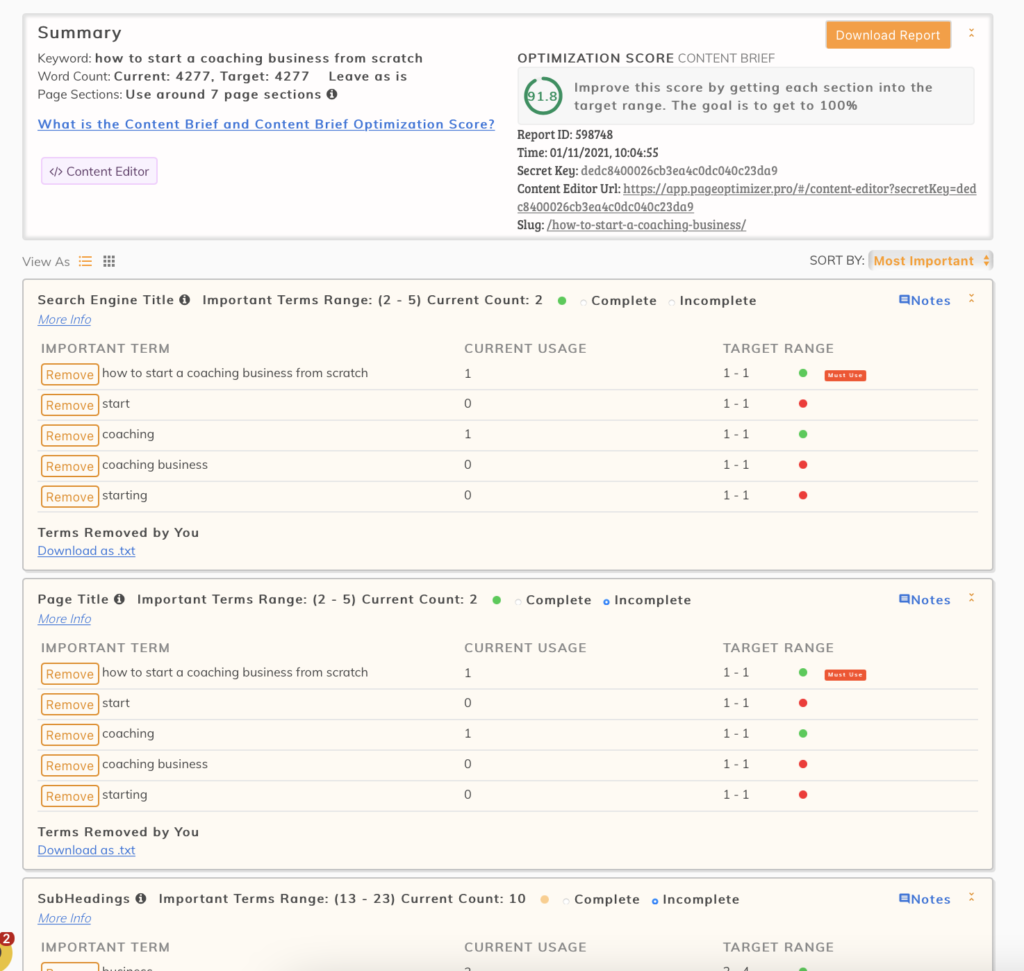Click info icon beside Search Engine Title
1024x971 pixels.
pyautogui.click(x=185, y=300)
